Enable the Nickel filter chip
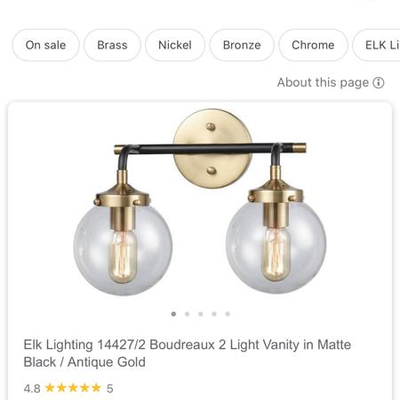The width and height of the screenshot is (400, 400). pyautogui.click(x=175, y=45)
